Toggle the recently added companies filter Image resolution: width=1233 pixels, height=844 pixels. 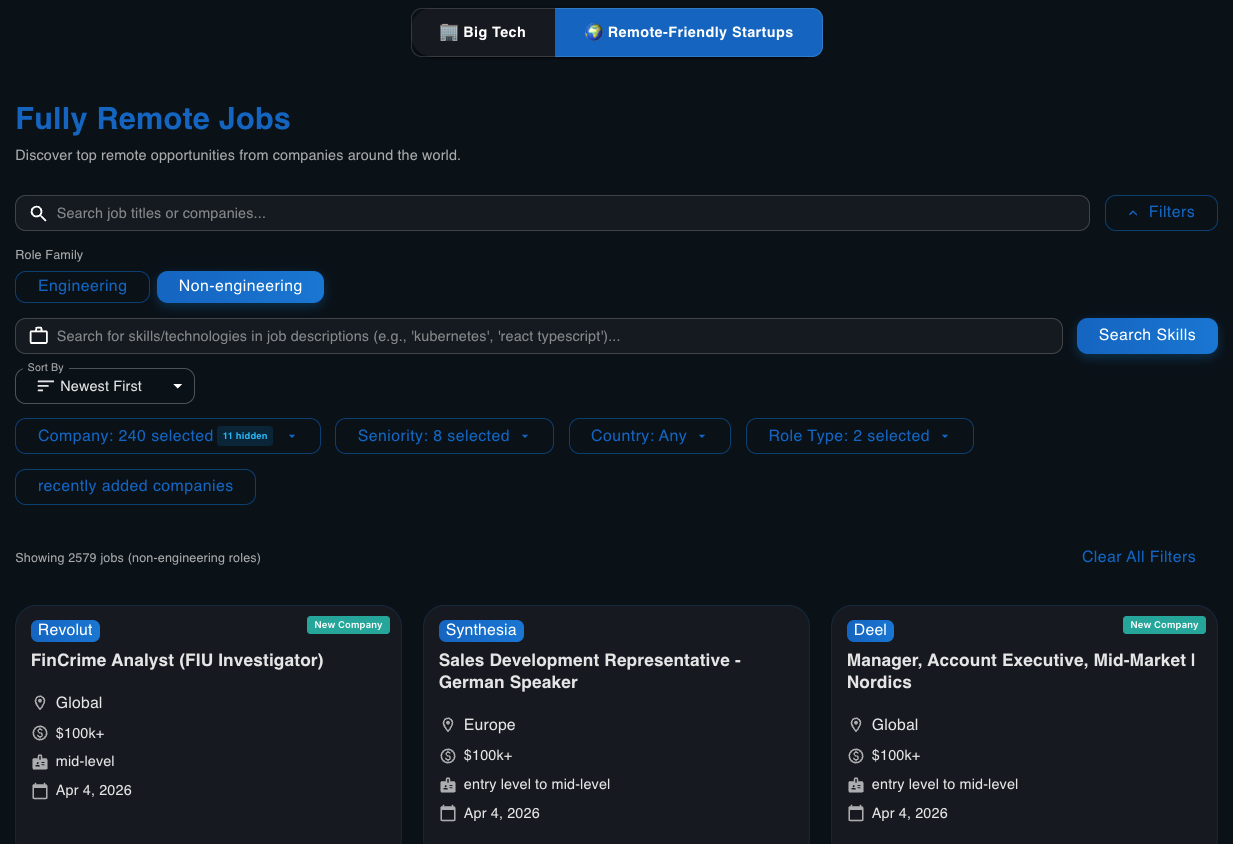coord(135,487)
